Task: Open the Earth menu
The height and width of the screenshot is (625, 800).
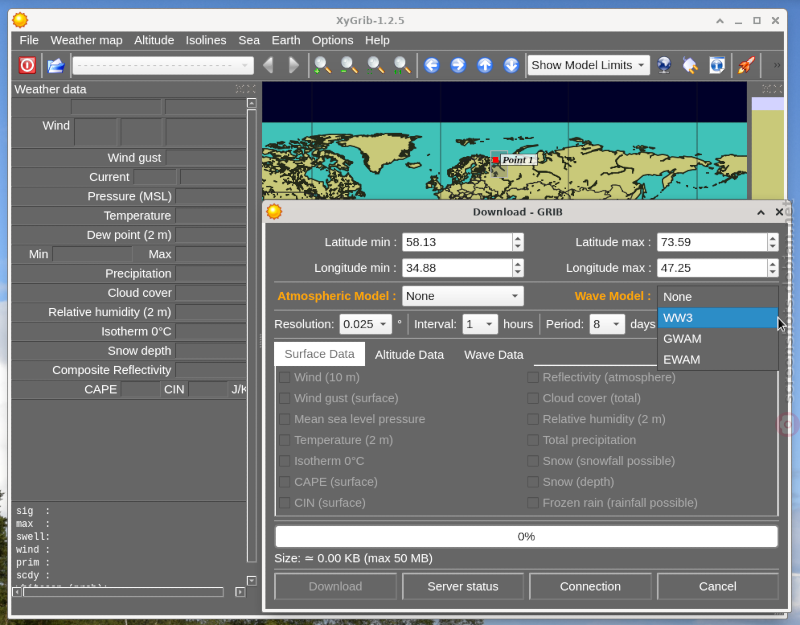Action: tap(286, 40)
